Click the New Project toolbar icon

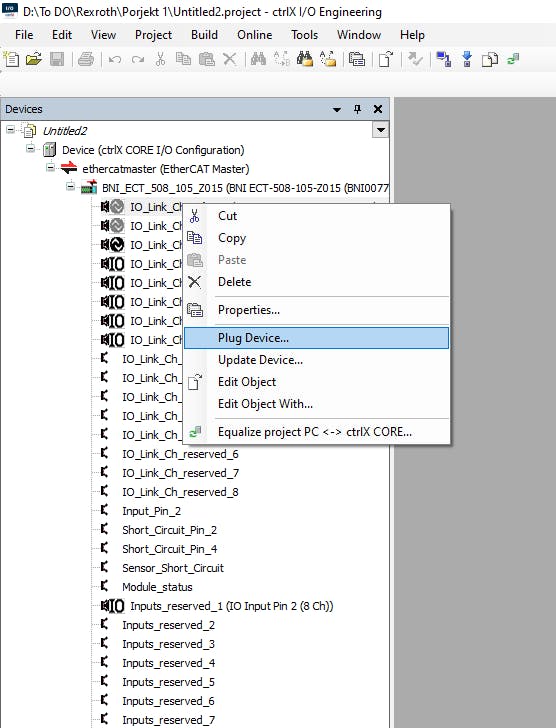pos(11,59)
